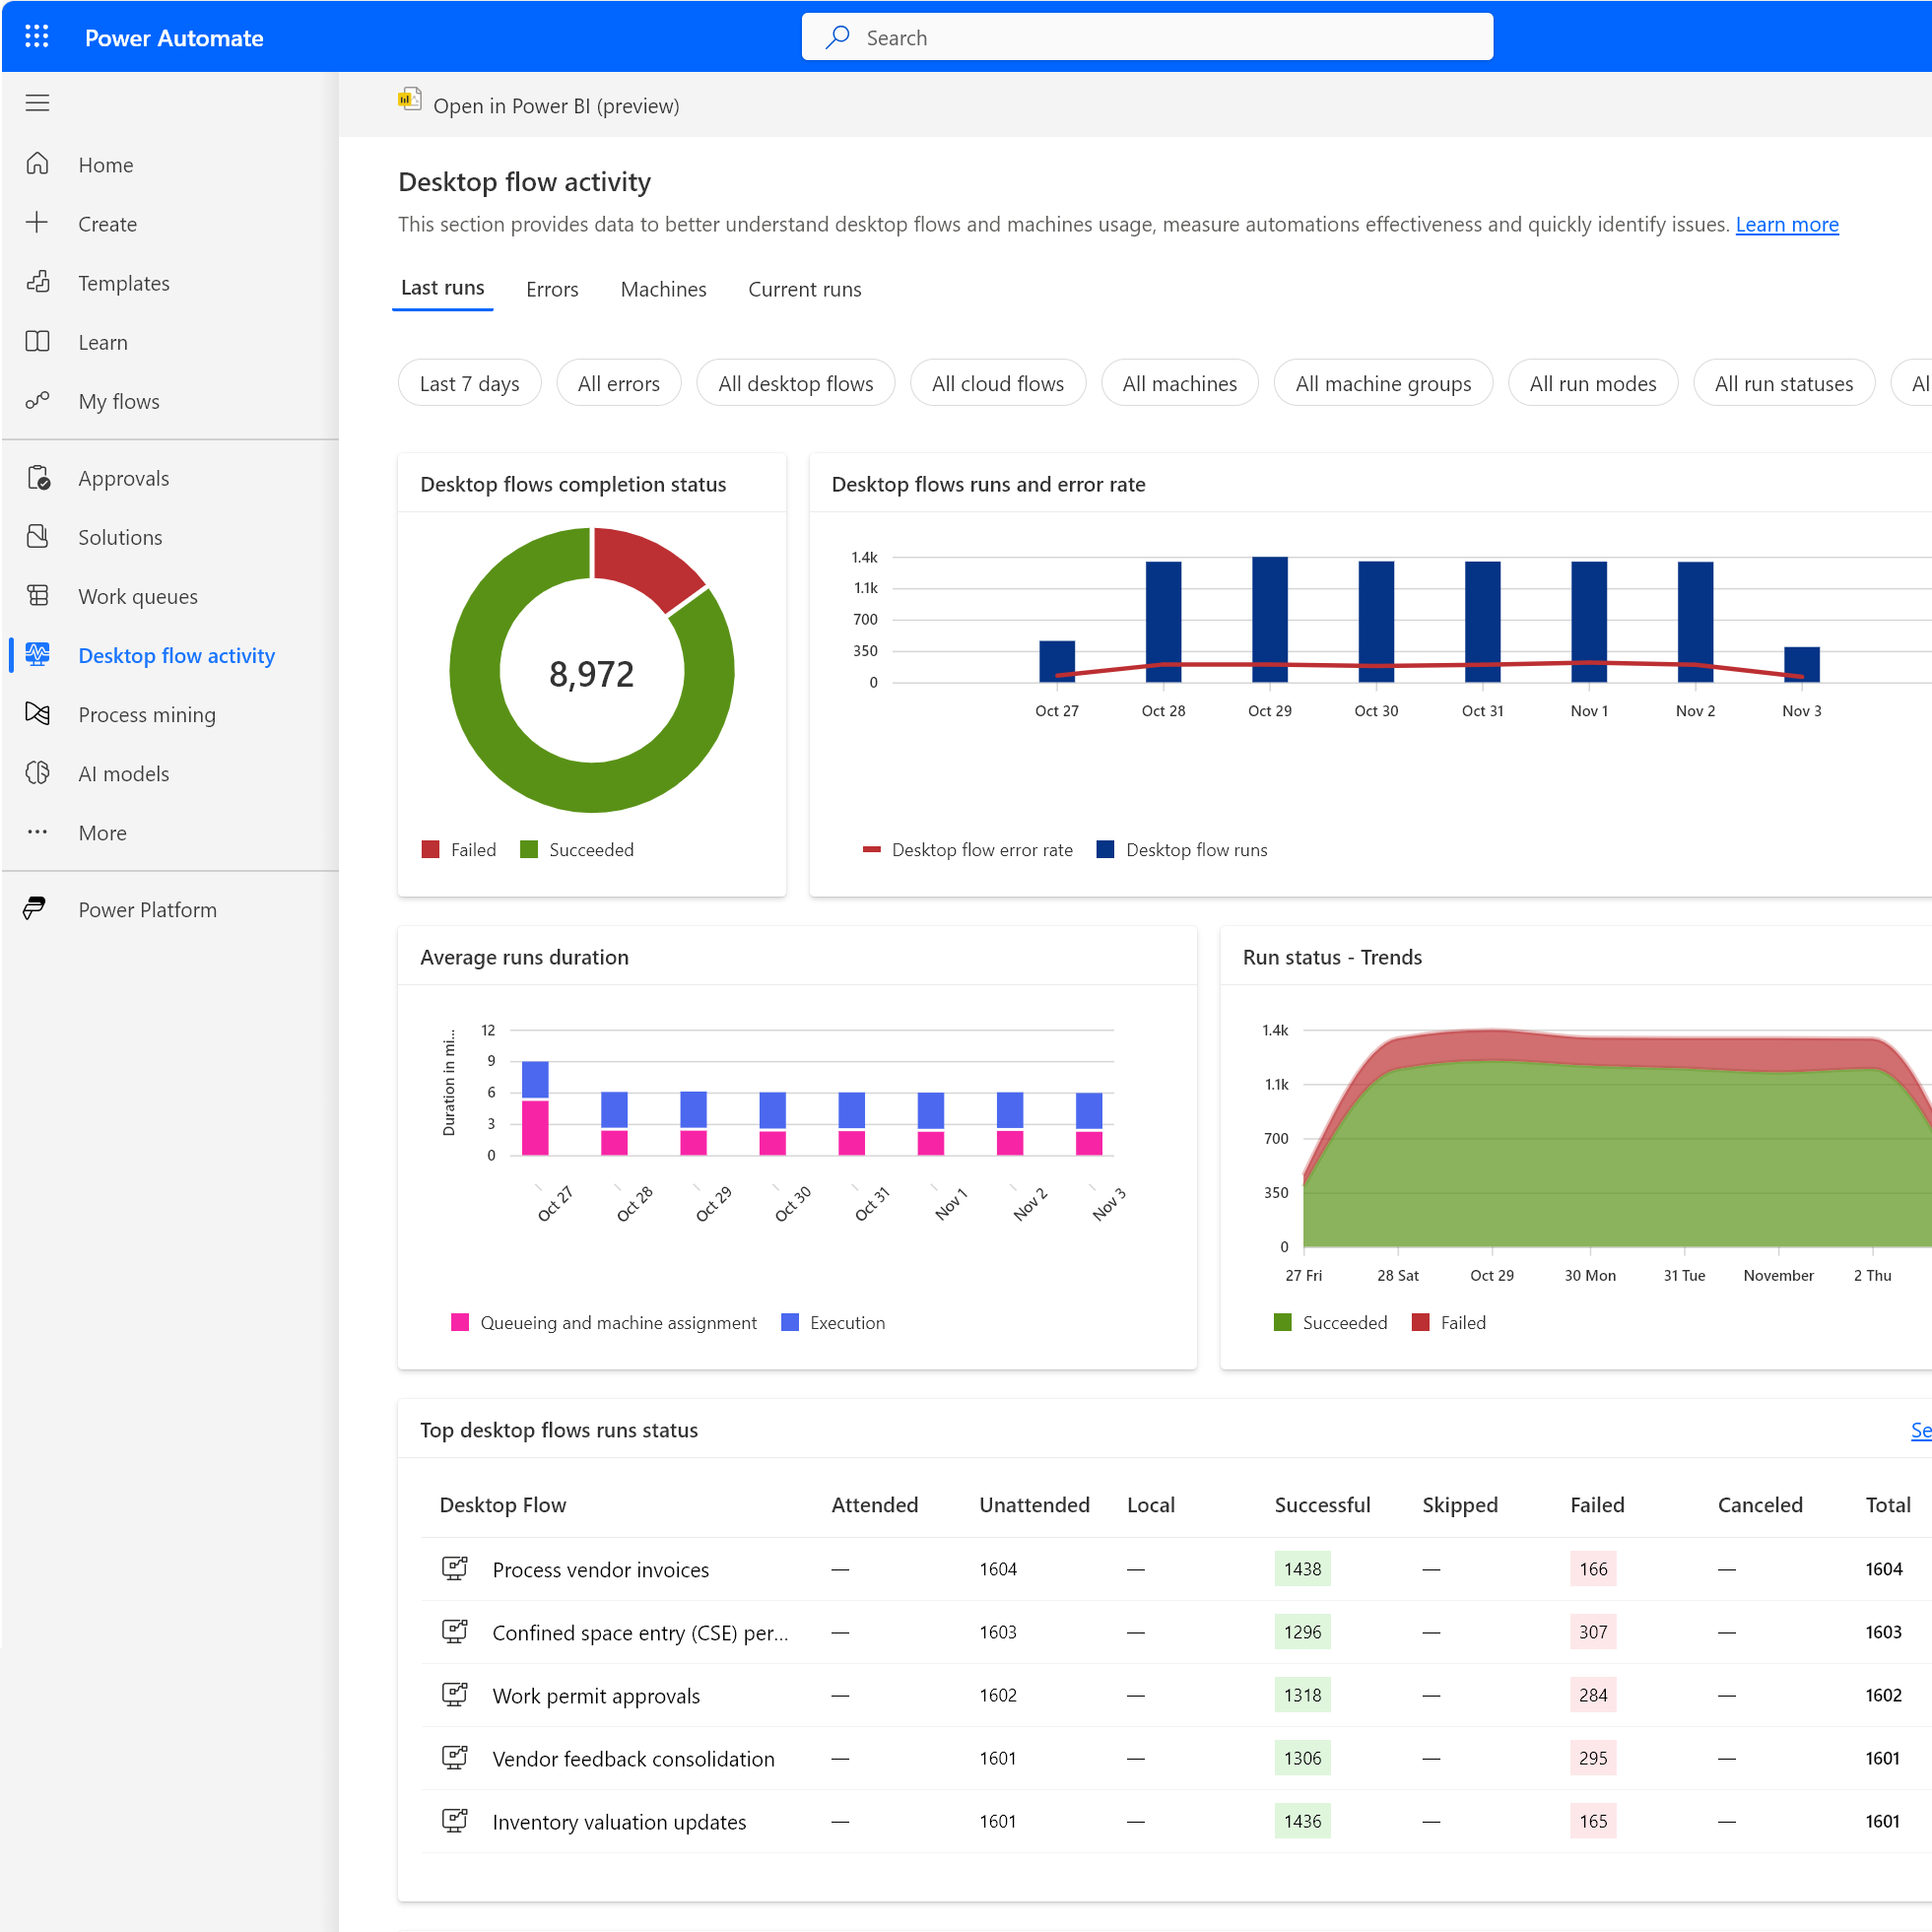Open Vendor feedback consolidation flow
The image size is (1932, 1932).
coord(633,1758)
